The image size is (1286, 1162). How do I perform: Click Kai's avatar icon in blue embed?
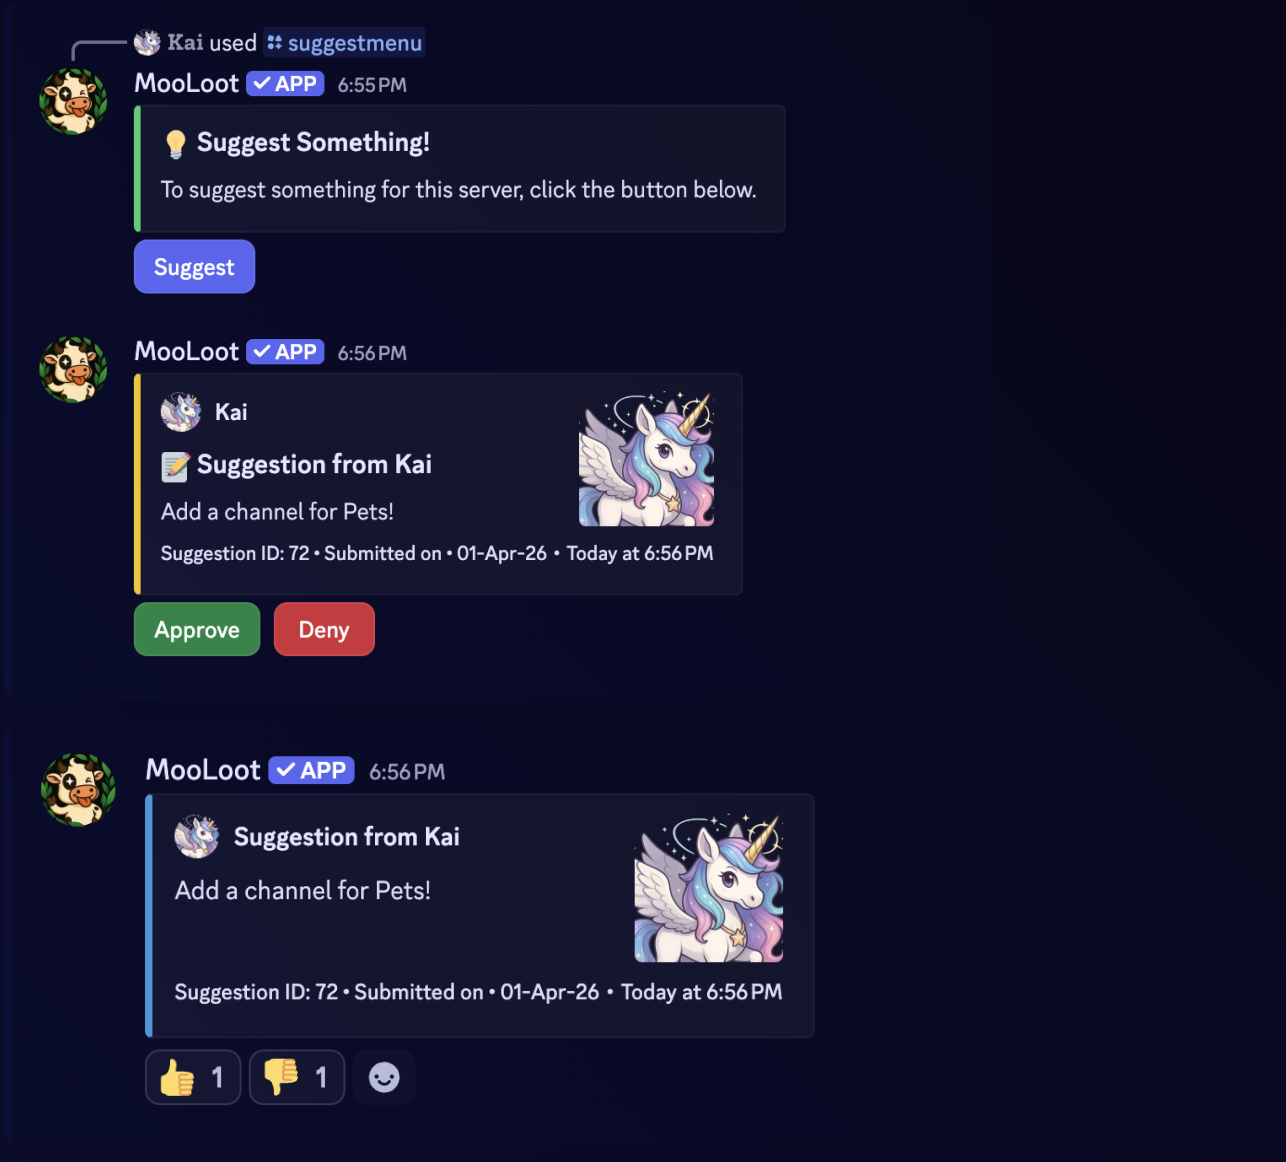tap(197, 836)
